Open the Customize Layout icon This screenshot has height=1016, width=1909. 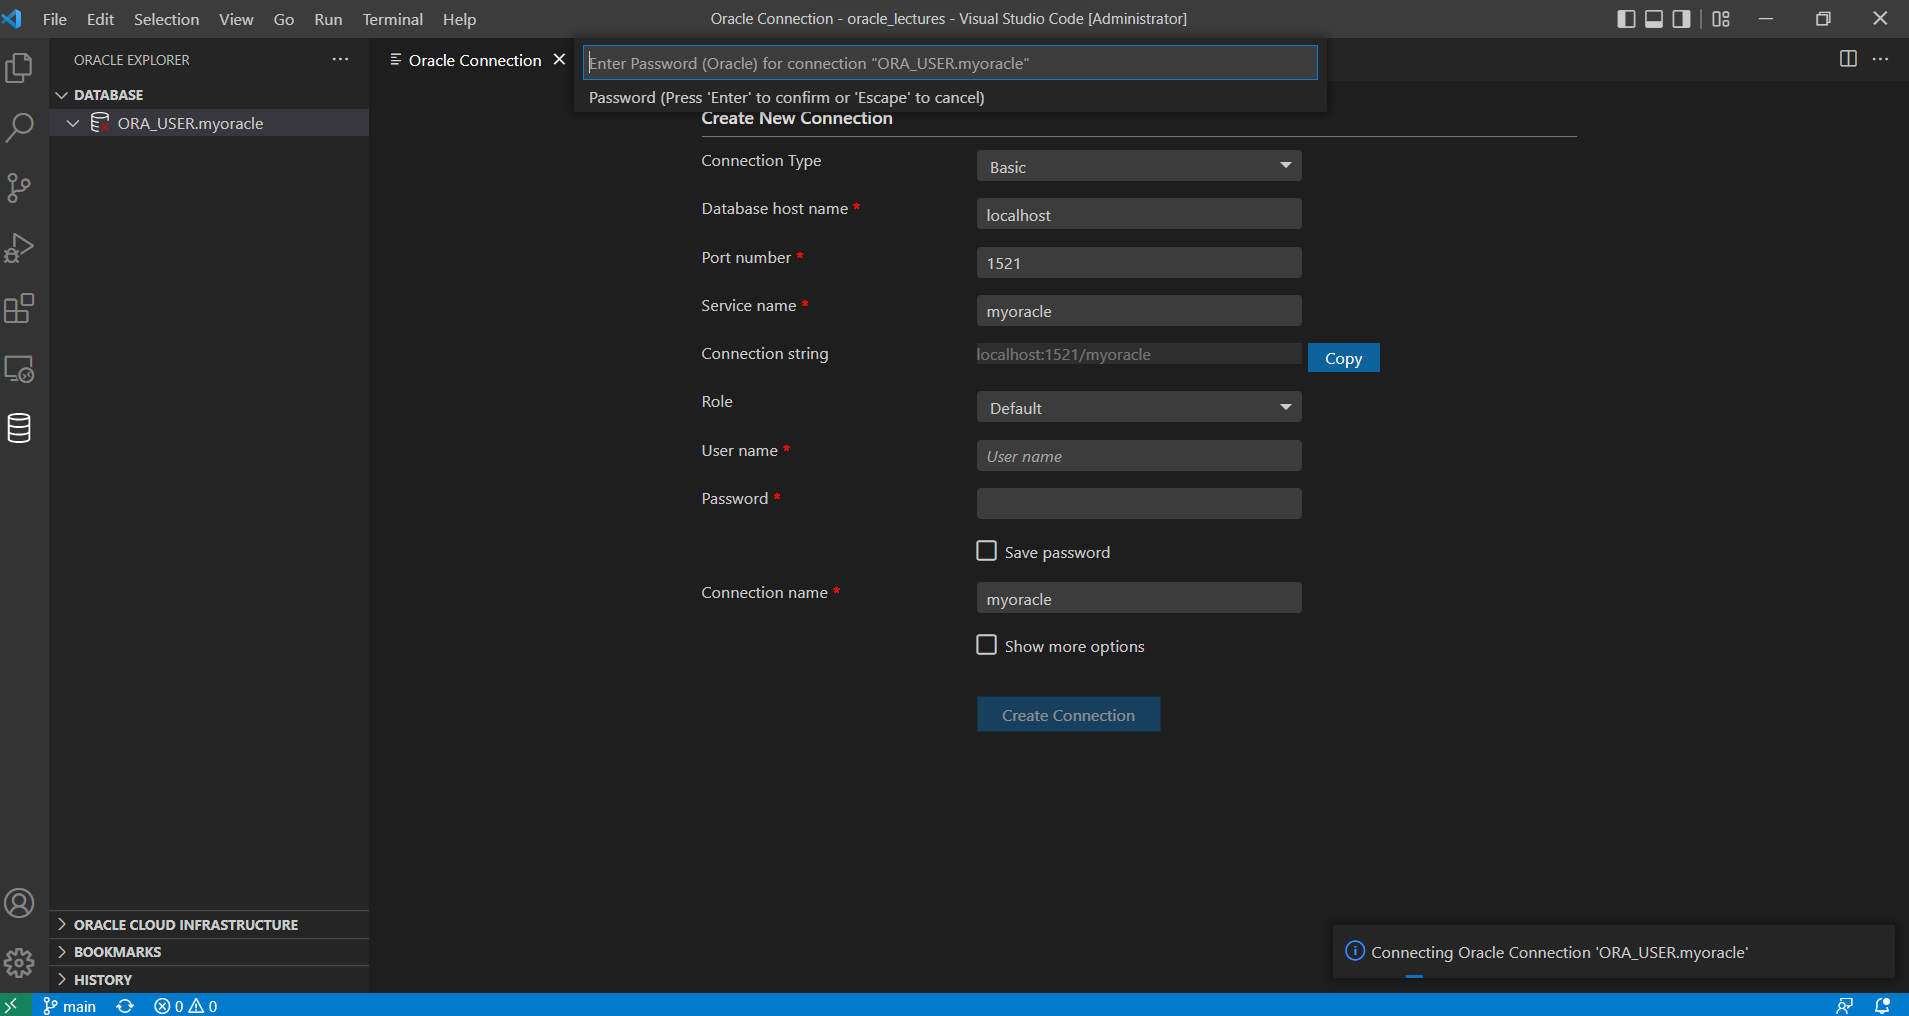(x=1721, y=19)
